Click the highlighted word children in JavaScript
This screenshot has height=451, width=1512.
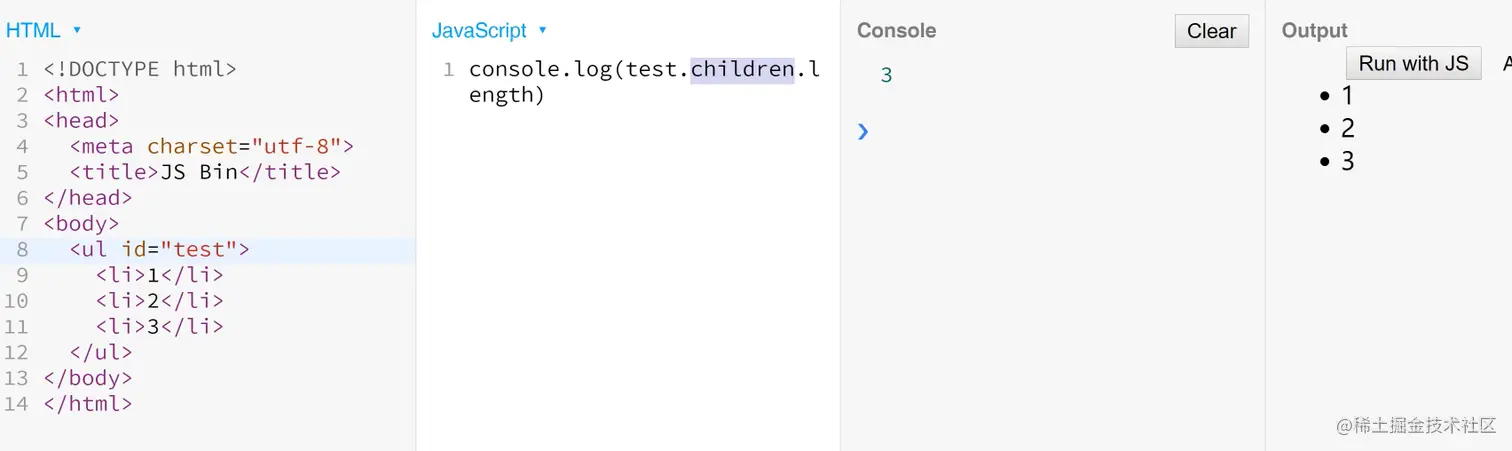point(742,70)
